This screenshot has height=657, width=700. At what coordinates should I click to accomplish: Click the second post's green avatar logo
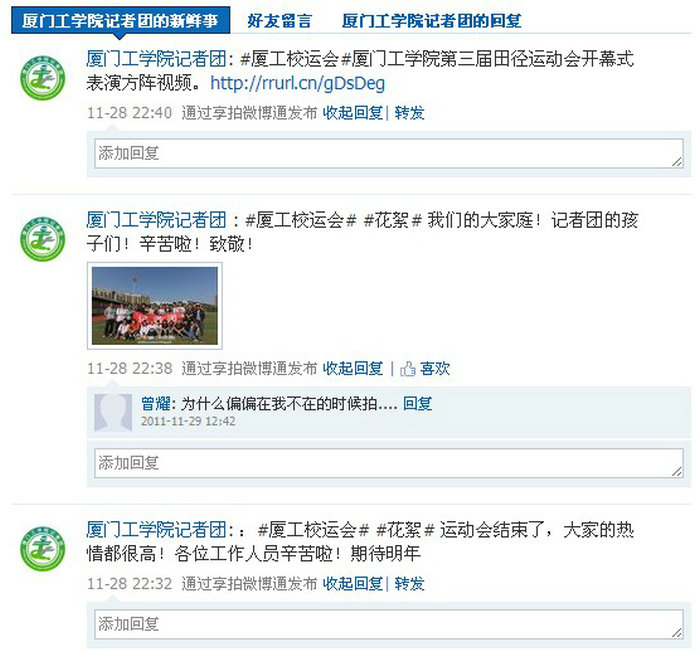click(x=42, y=238)
